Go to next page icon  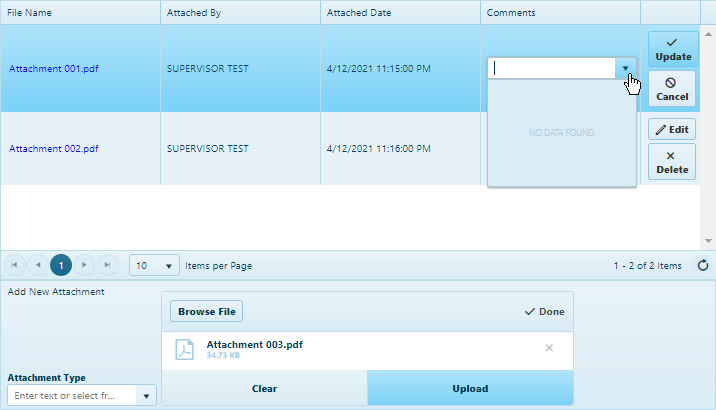84,265
